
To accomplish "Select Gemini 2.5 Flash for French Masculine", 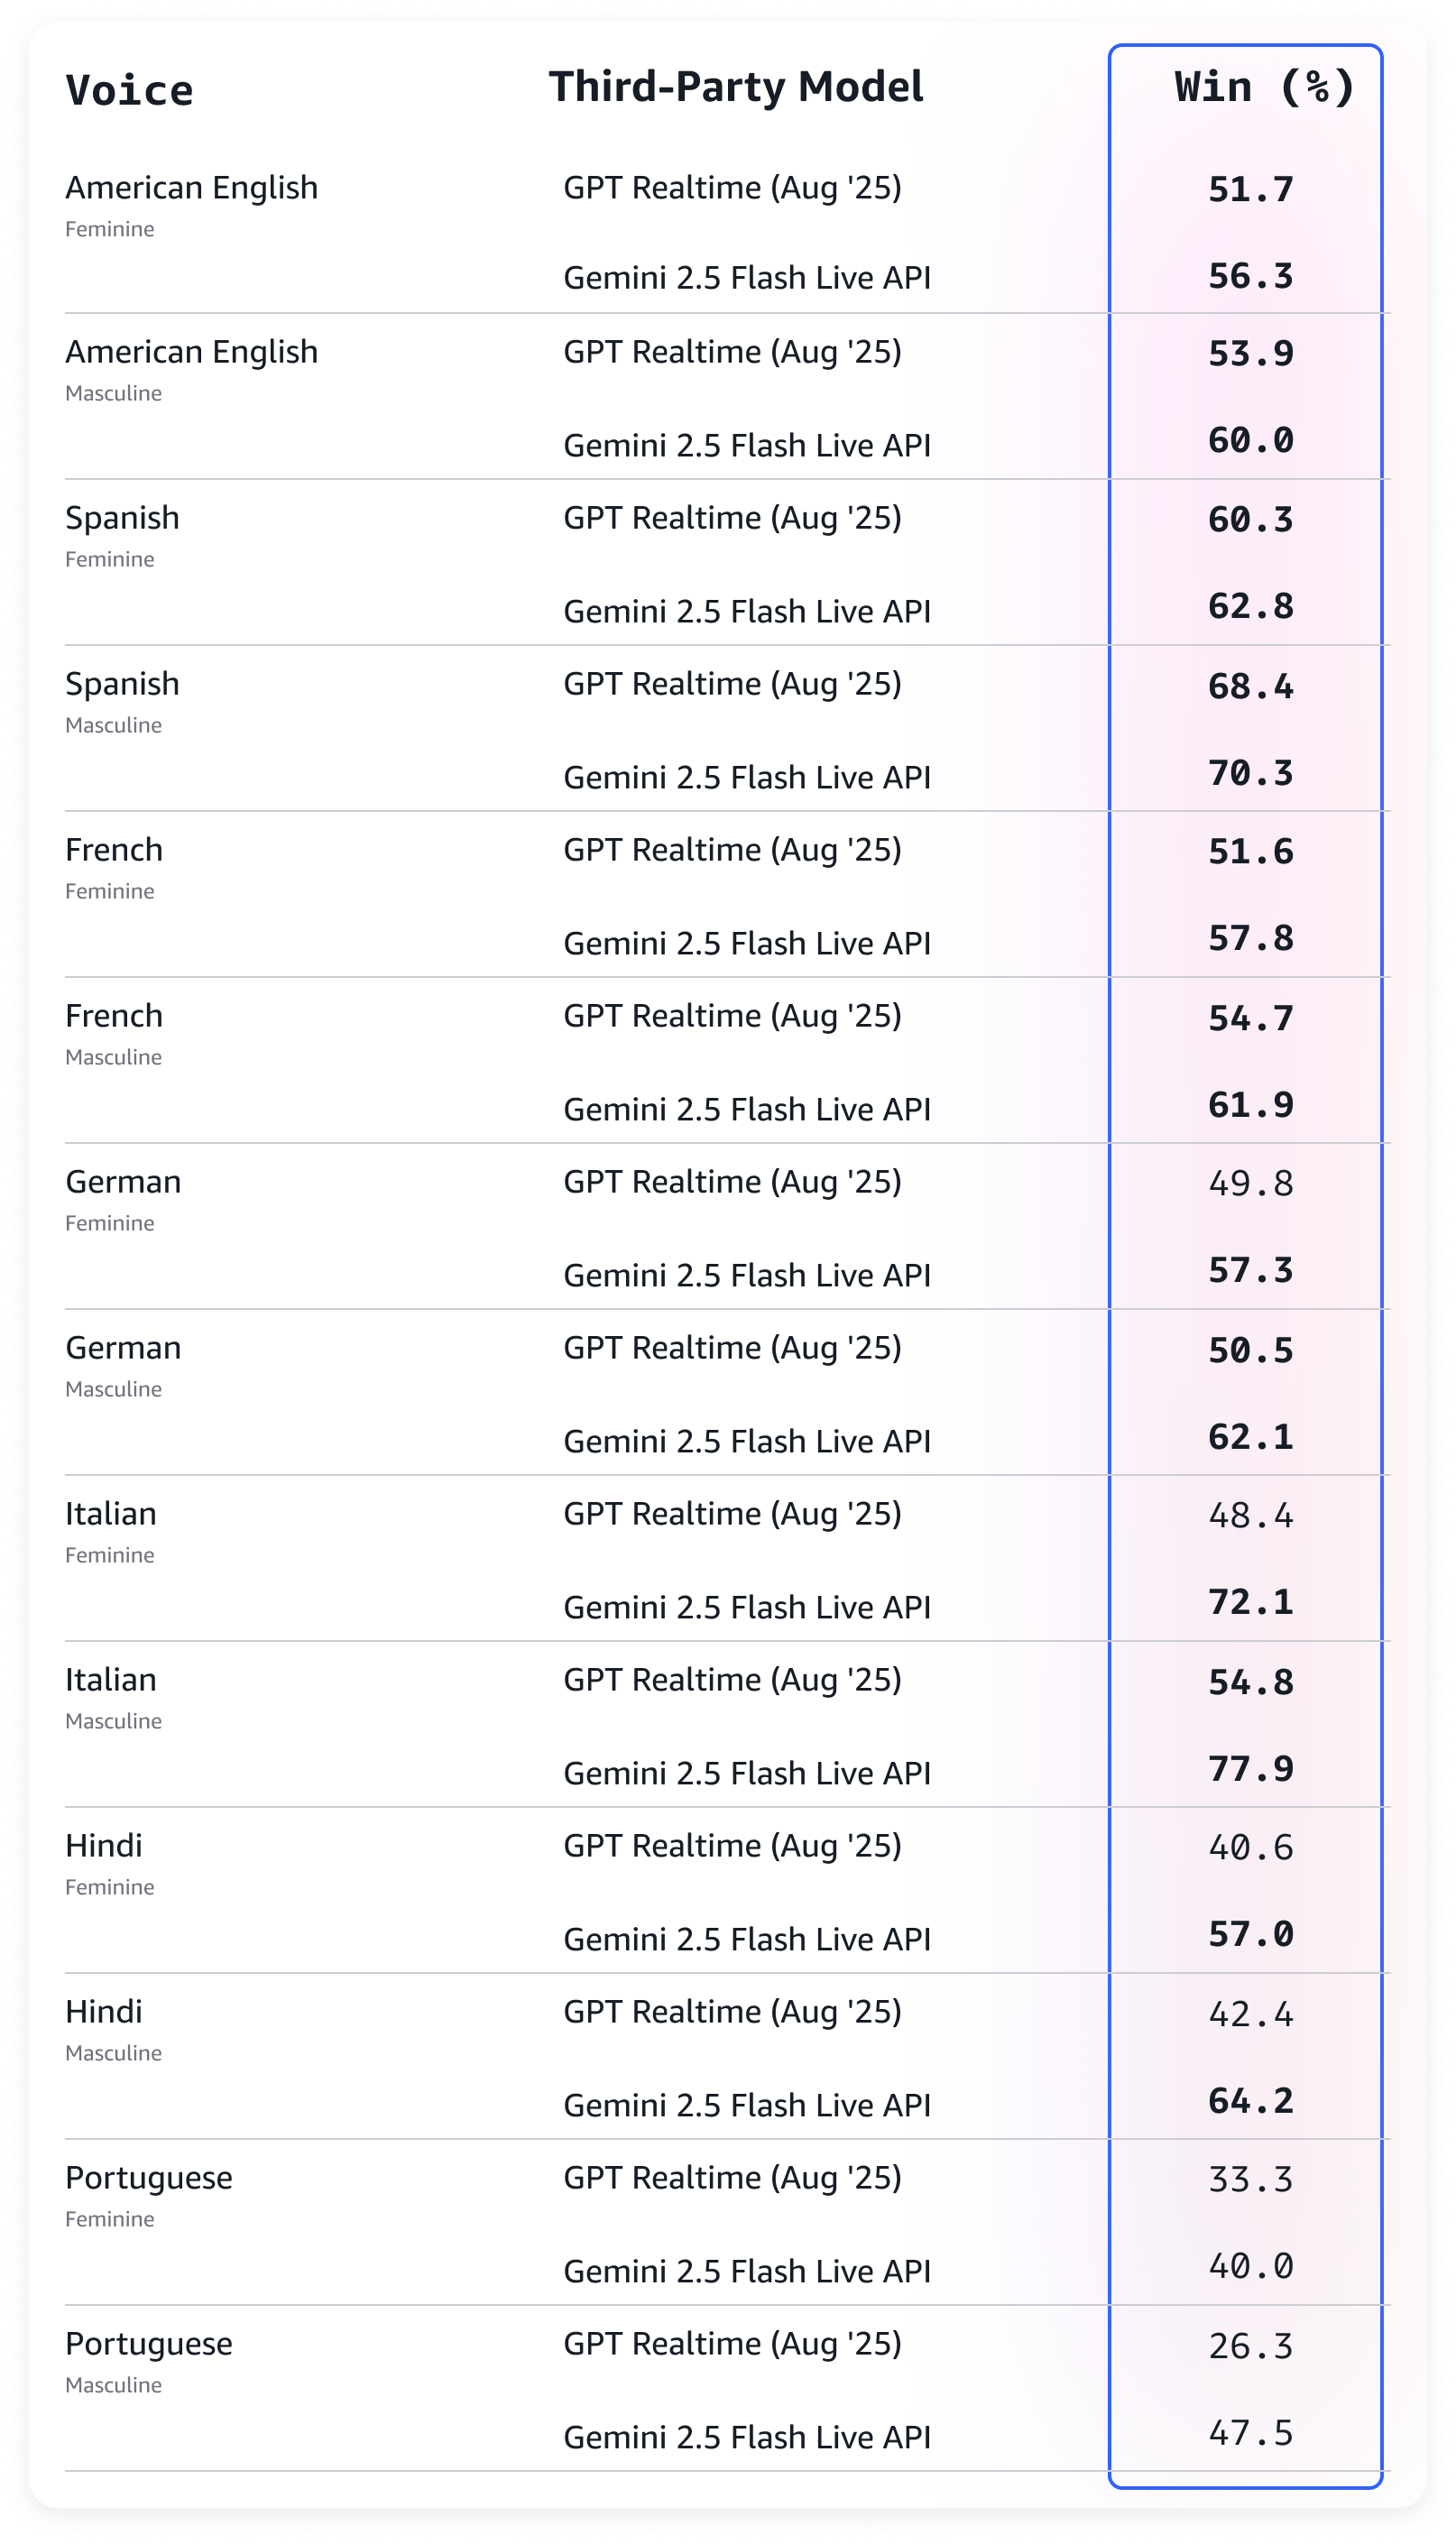I will 746,1110.
